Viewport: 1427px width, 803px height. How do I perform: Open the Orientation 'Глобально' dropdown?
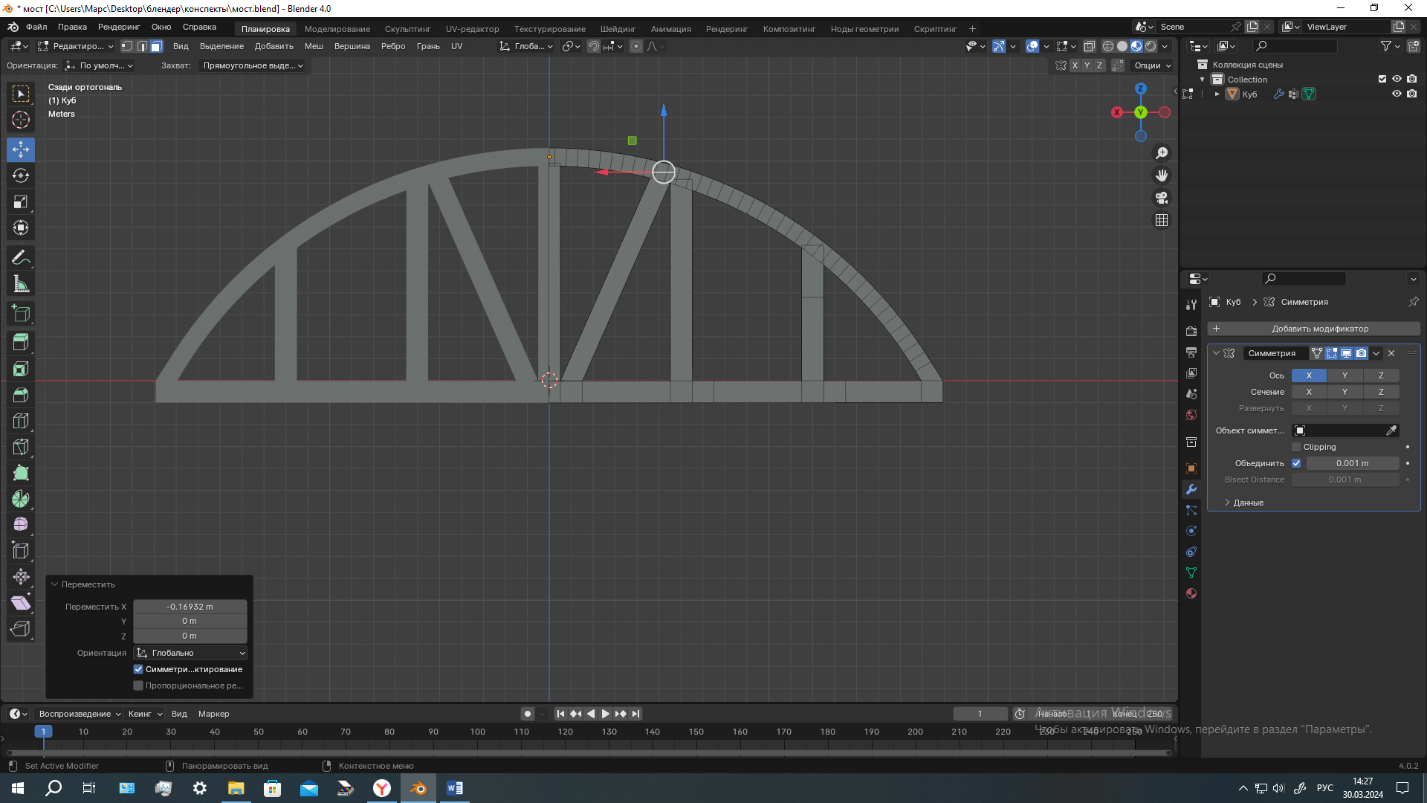pos(190,653)
